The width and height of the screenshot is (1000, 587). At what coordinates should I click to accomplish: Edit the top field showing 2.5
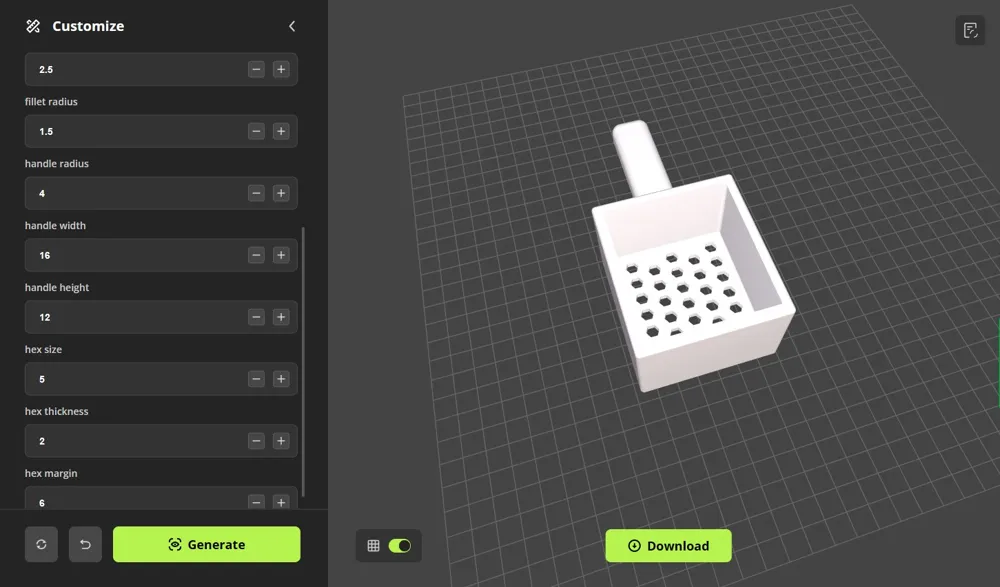(161, 70)
